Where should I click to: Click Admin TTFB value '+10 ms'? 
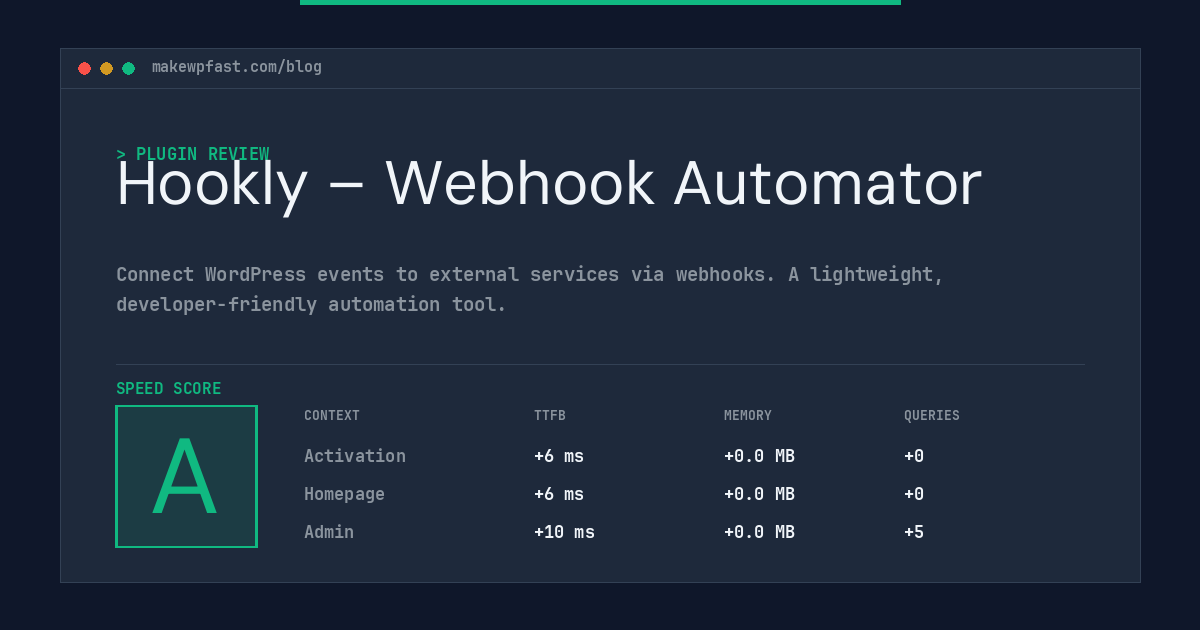564,532
